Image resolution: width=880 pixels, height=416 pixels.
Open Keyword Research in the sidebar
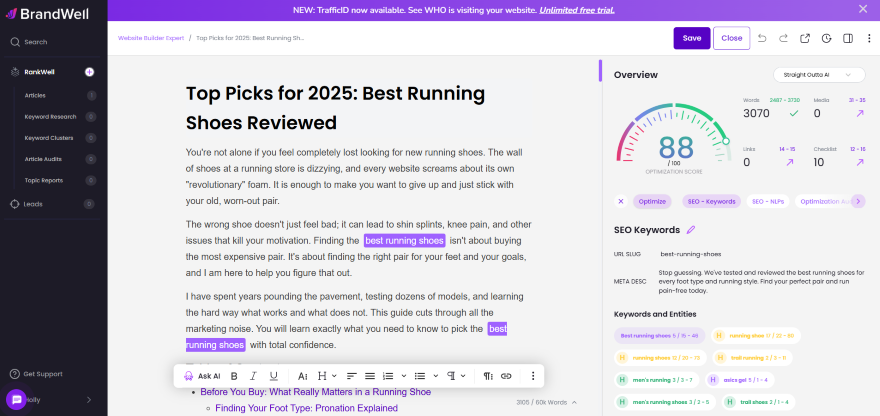[50, 117]
